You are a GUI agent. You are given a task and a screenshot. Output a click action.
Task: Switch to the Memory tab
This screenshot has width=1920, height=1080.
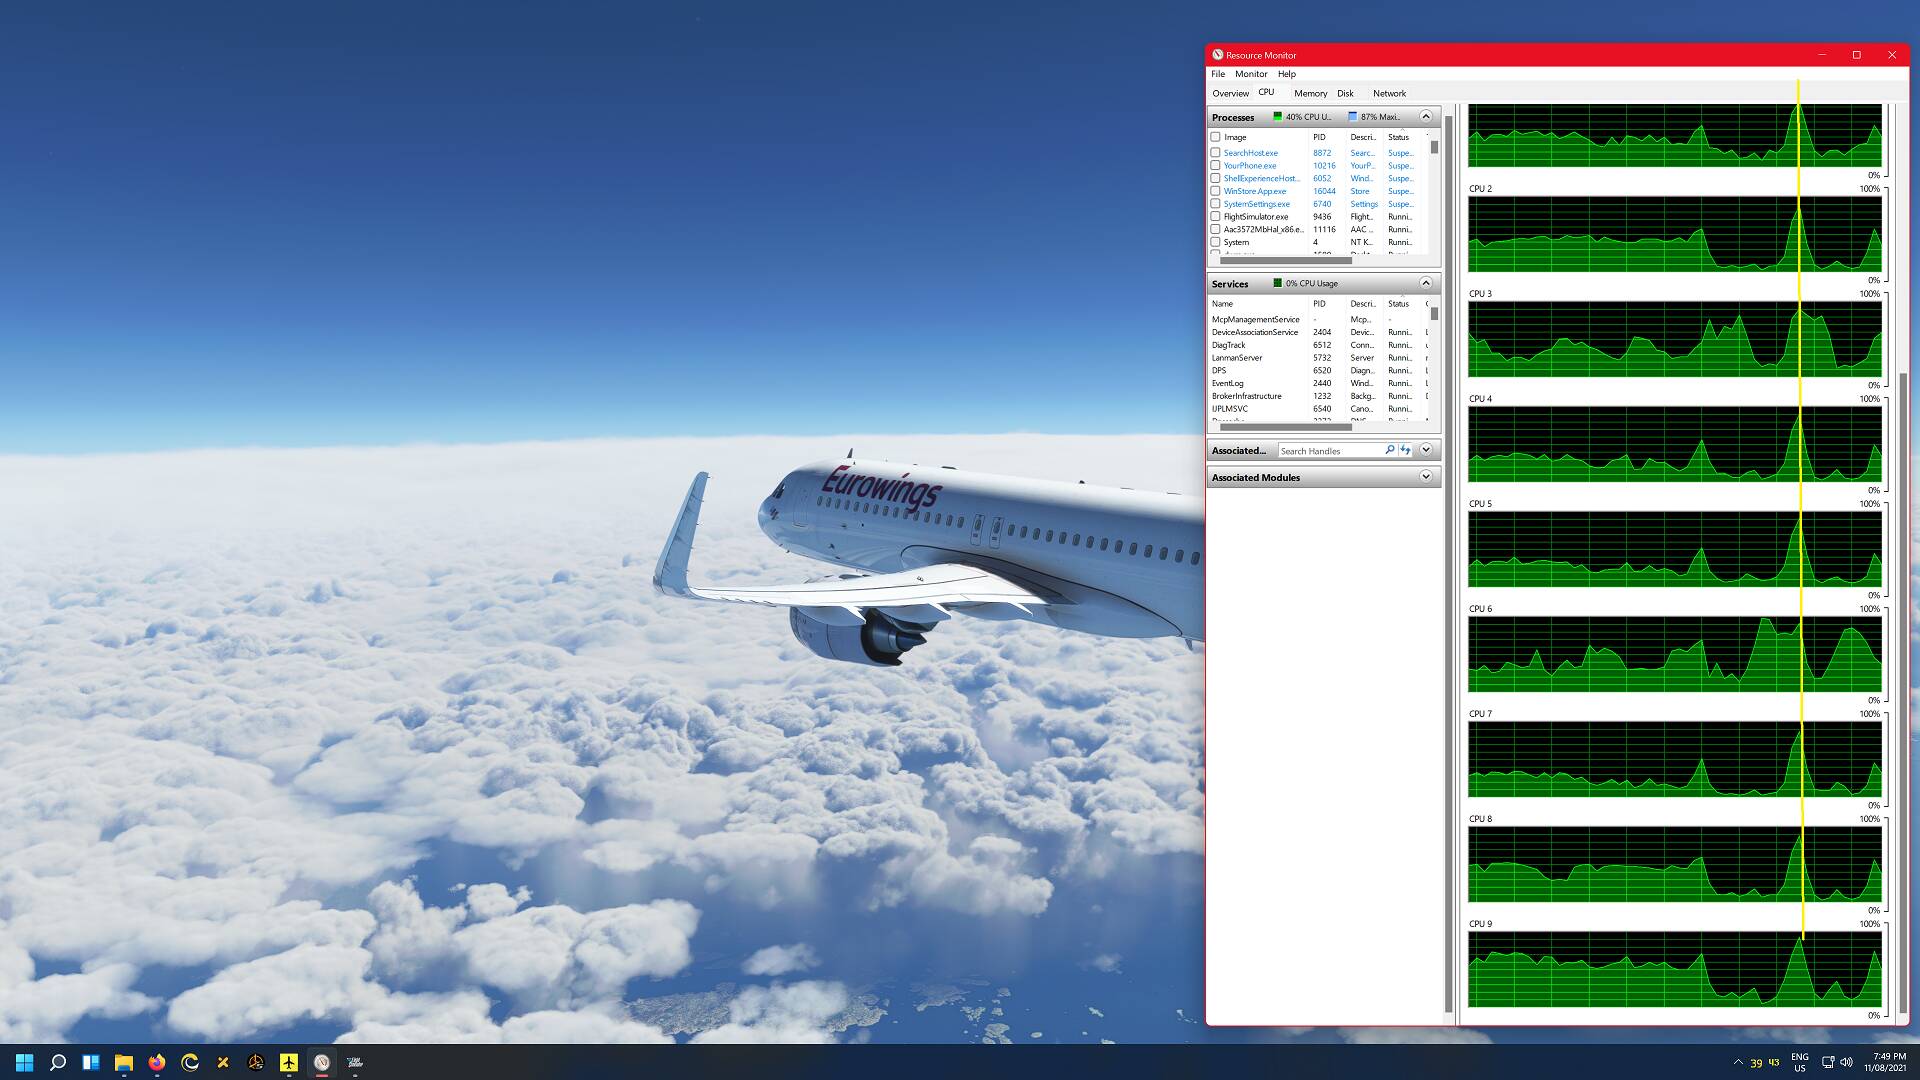point(1310,93)
